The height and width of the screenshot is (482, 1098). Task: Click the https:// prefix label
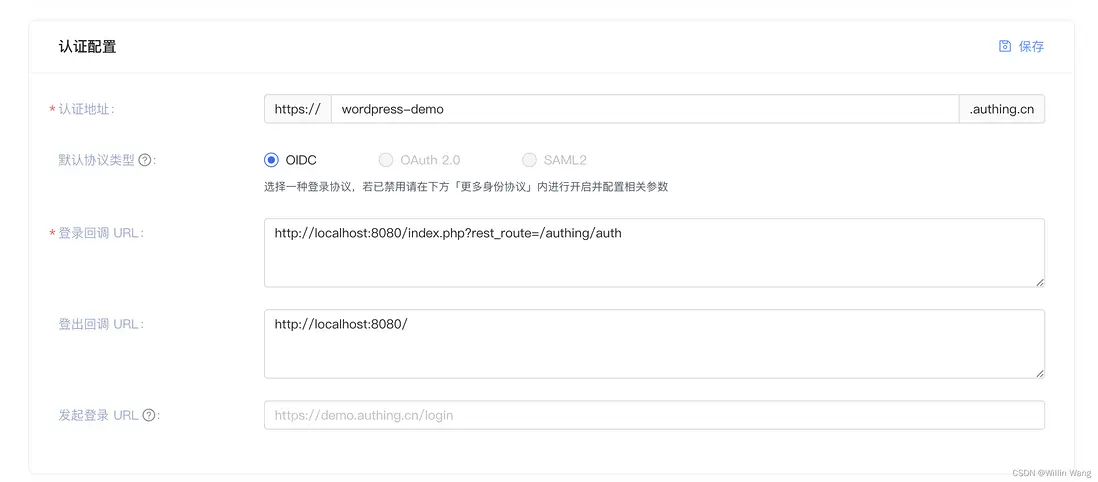[x=298, y=109]
